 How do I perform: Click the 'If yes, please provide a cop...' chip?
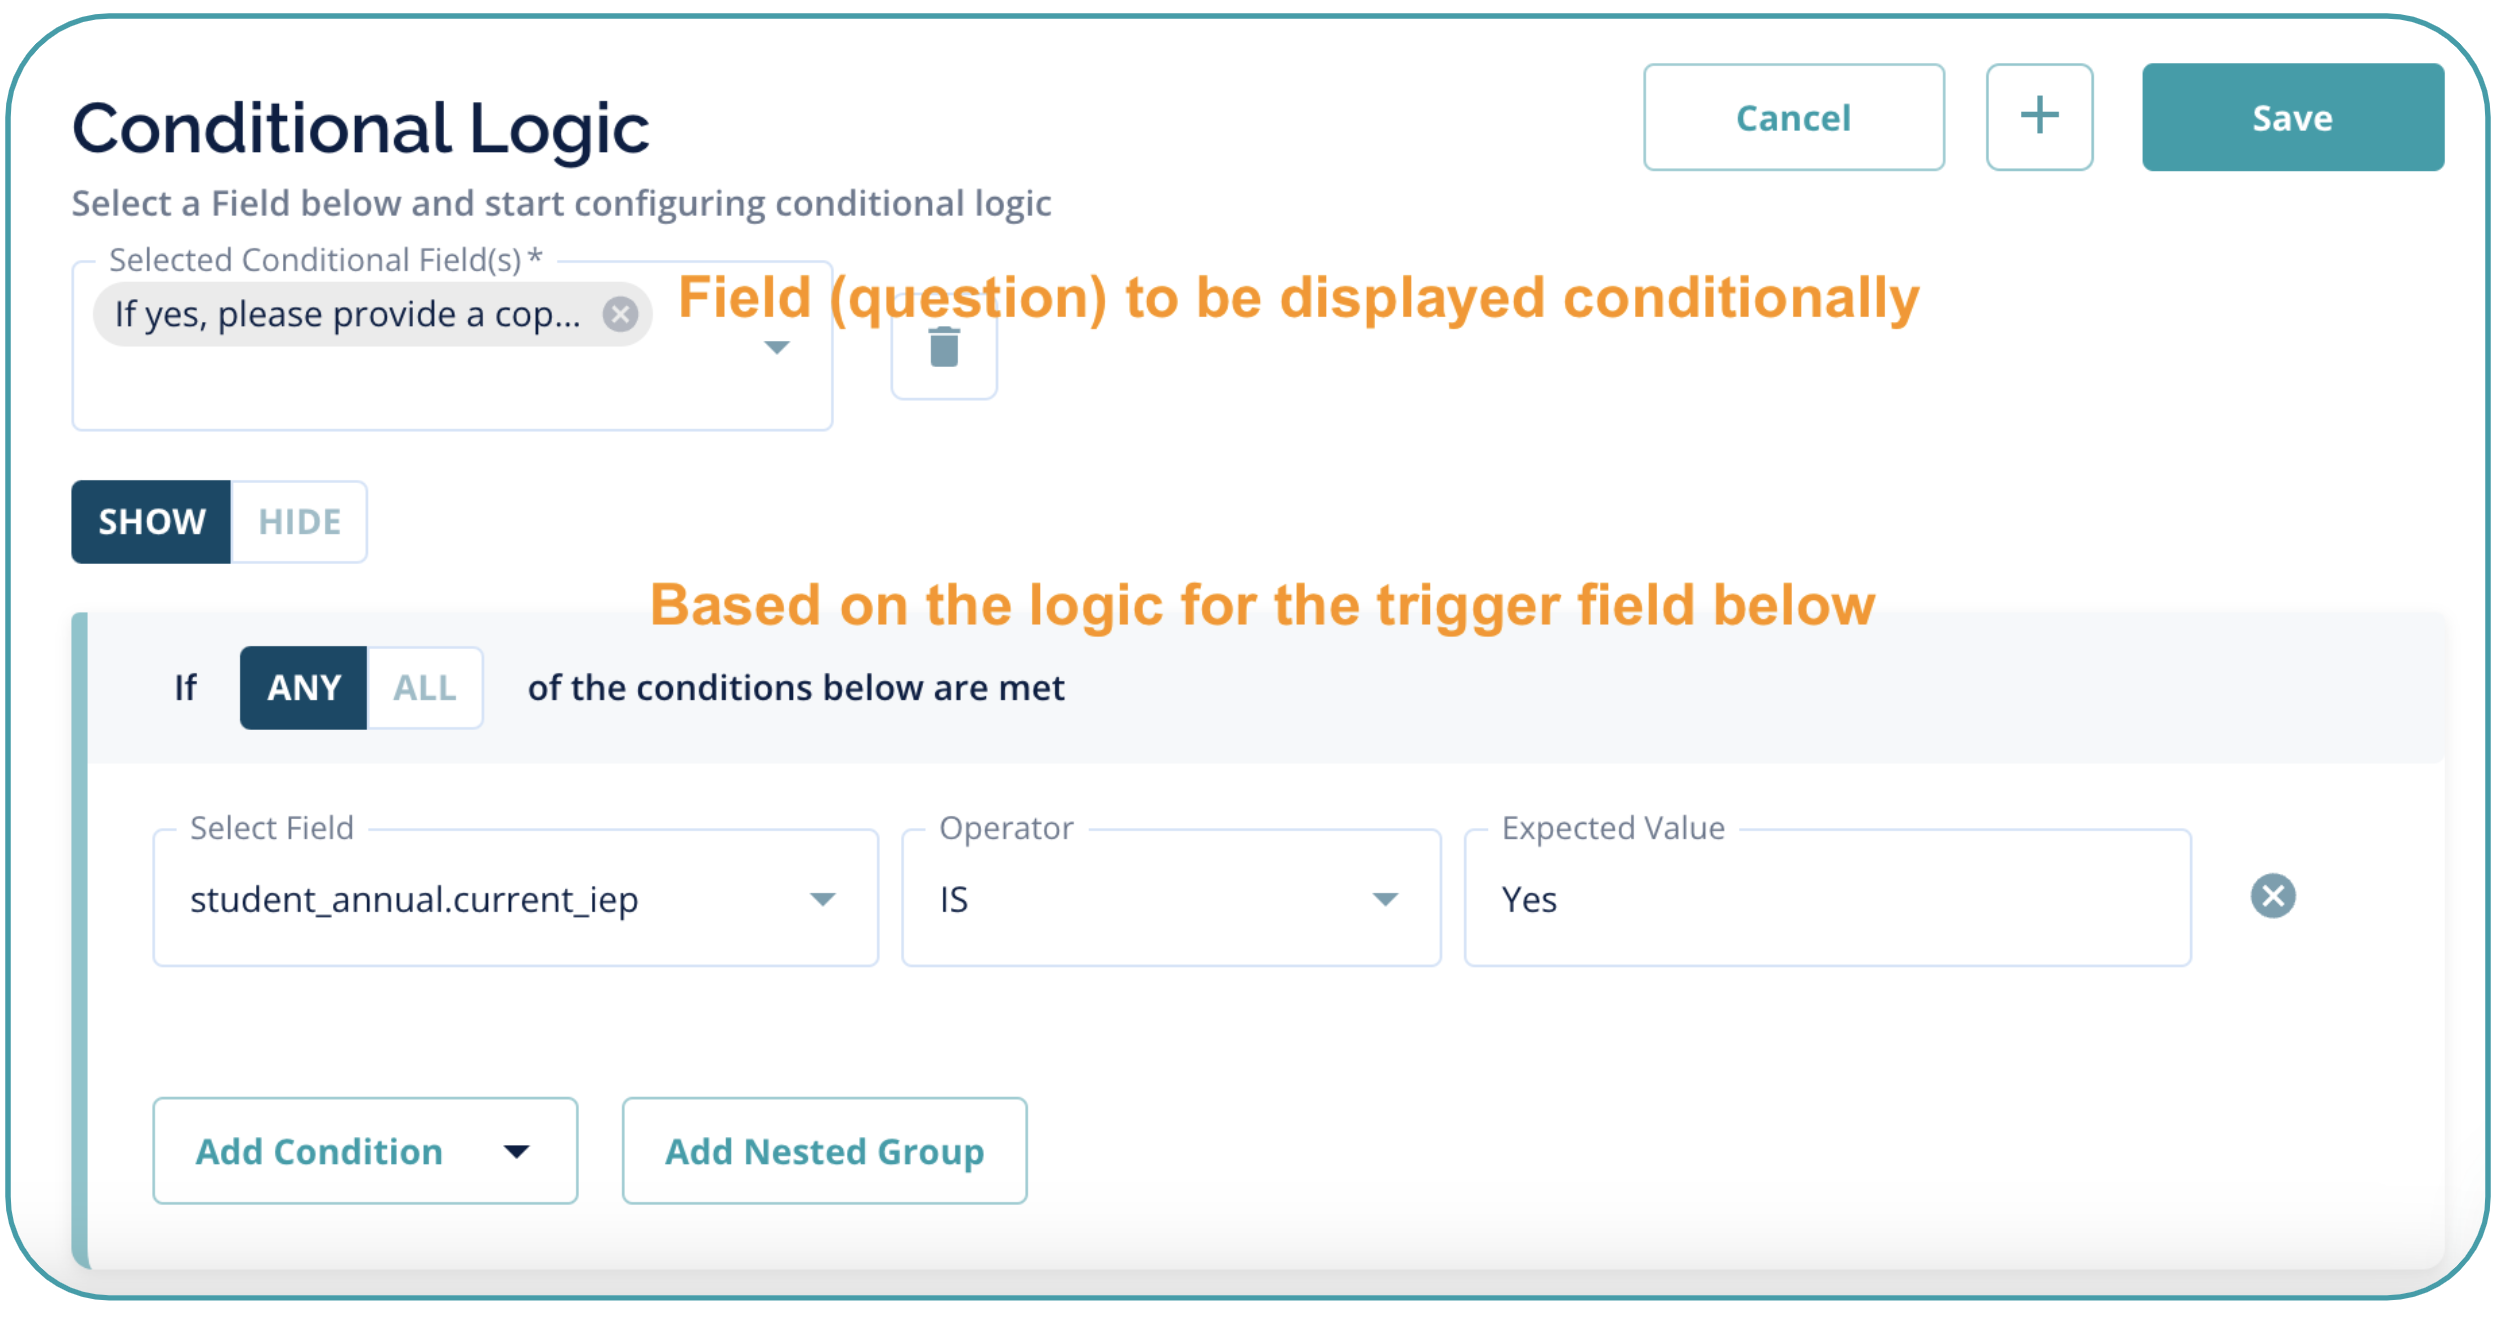coord(346,314)
